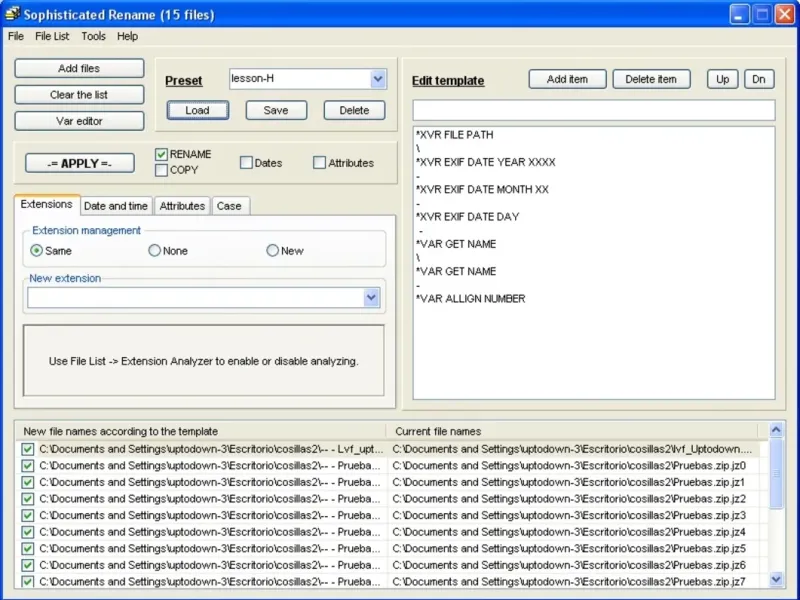The height and width of the screenshot is (600, 800).
Task: Click the Add files button
Action: [79, 69]
